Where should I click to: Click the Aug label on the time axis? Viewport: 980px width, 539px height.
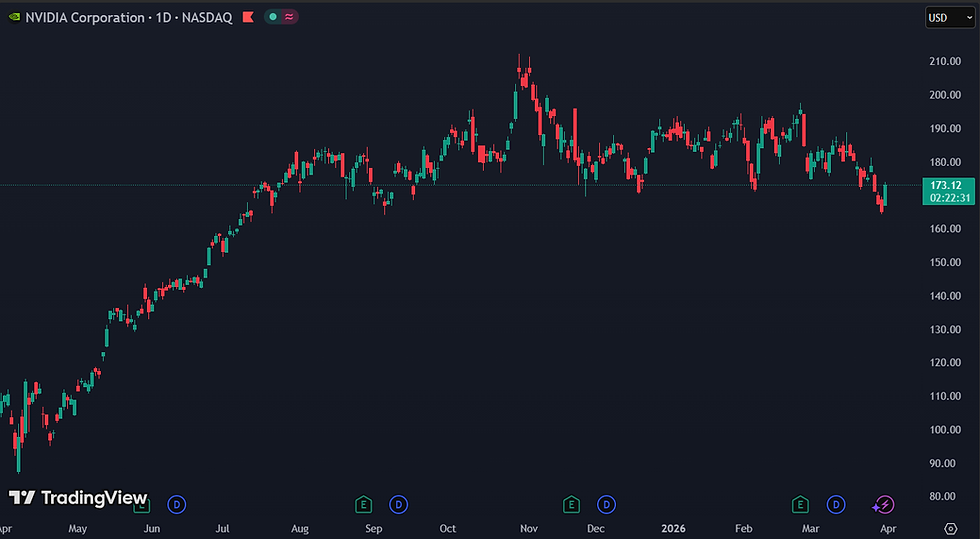coord(300,529)
